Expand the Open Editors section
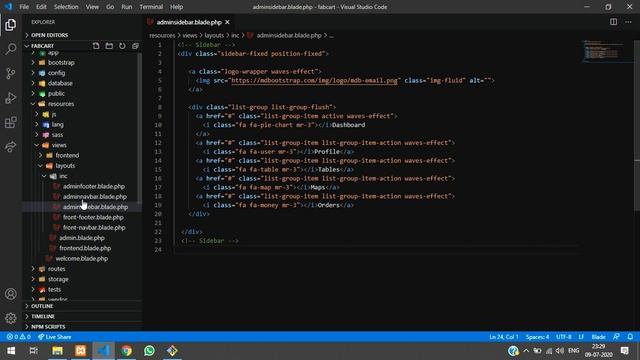The width and height of the screenshot is (640, 360). tap(82, 35)
